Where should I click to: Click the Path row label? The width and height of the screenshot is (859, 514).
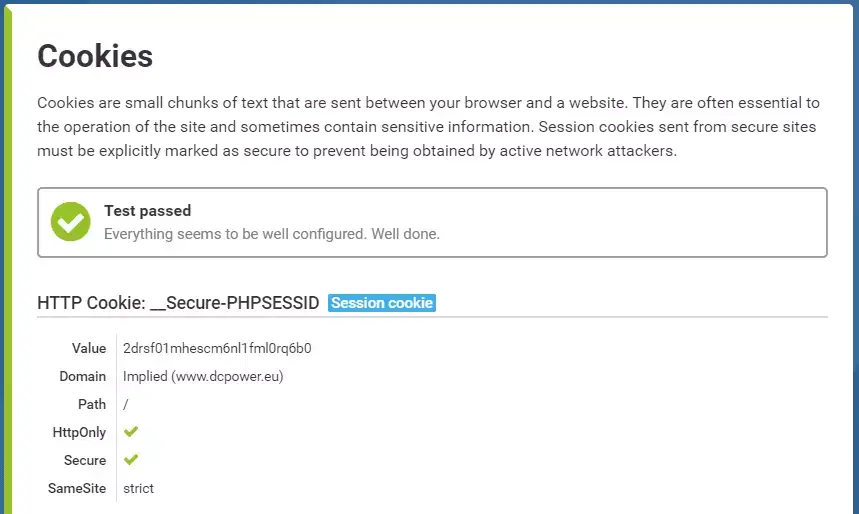[92, 404]
